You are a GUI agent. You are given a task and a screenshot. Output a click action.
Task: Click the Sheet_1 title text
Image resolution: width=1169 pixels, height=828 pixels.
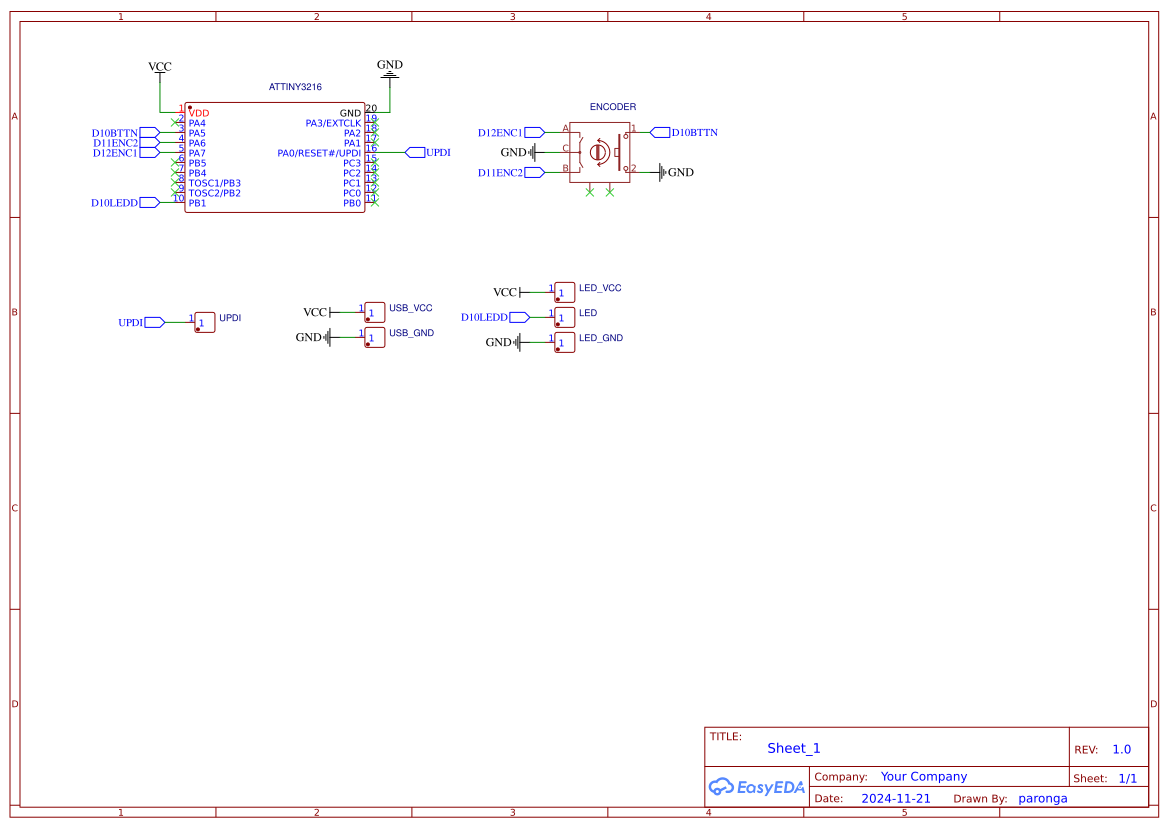point(793,748)
